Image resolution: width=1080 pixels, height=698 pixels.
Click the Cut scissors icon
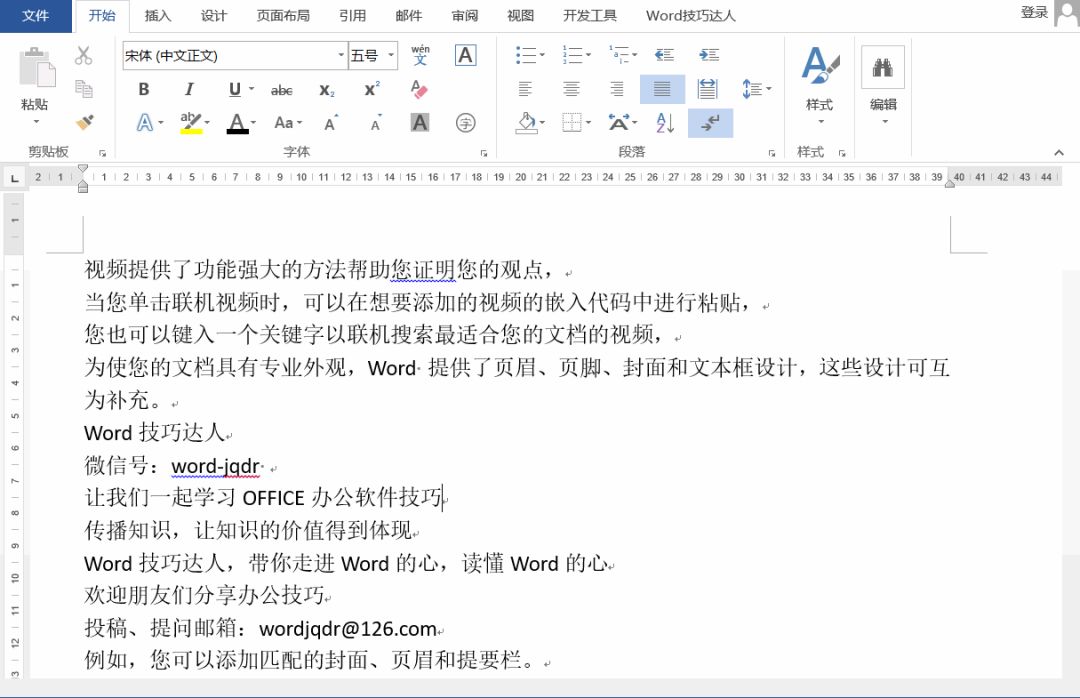pos(83,55)
